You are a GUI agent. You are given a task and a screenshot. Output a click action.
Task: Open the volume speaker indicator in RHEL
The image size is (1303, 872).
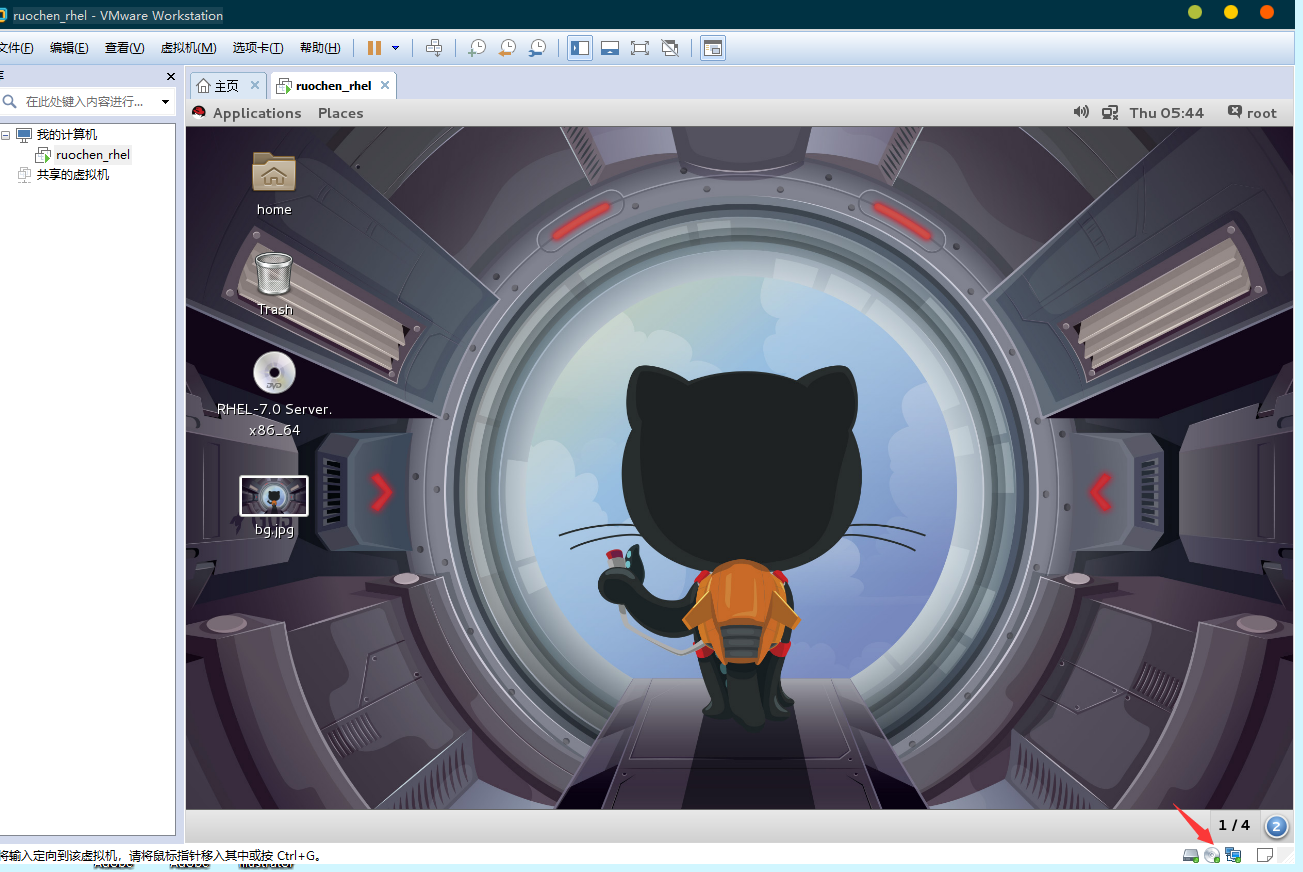[1081, 112]
